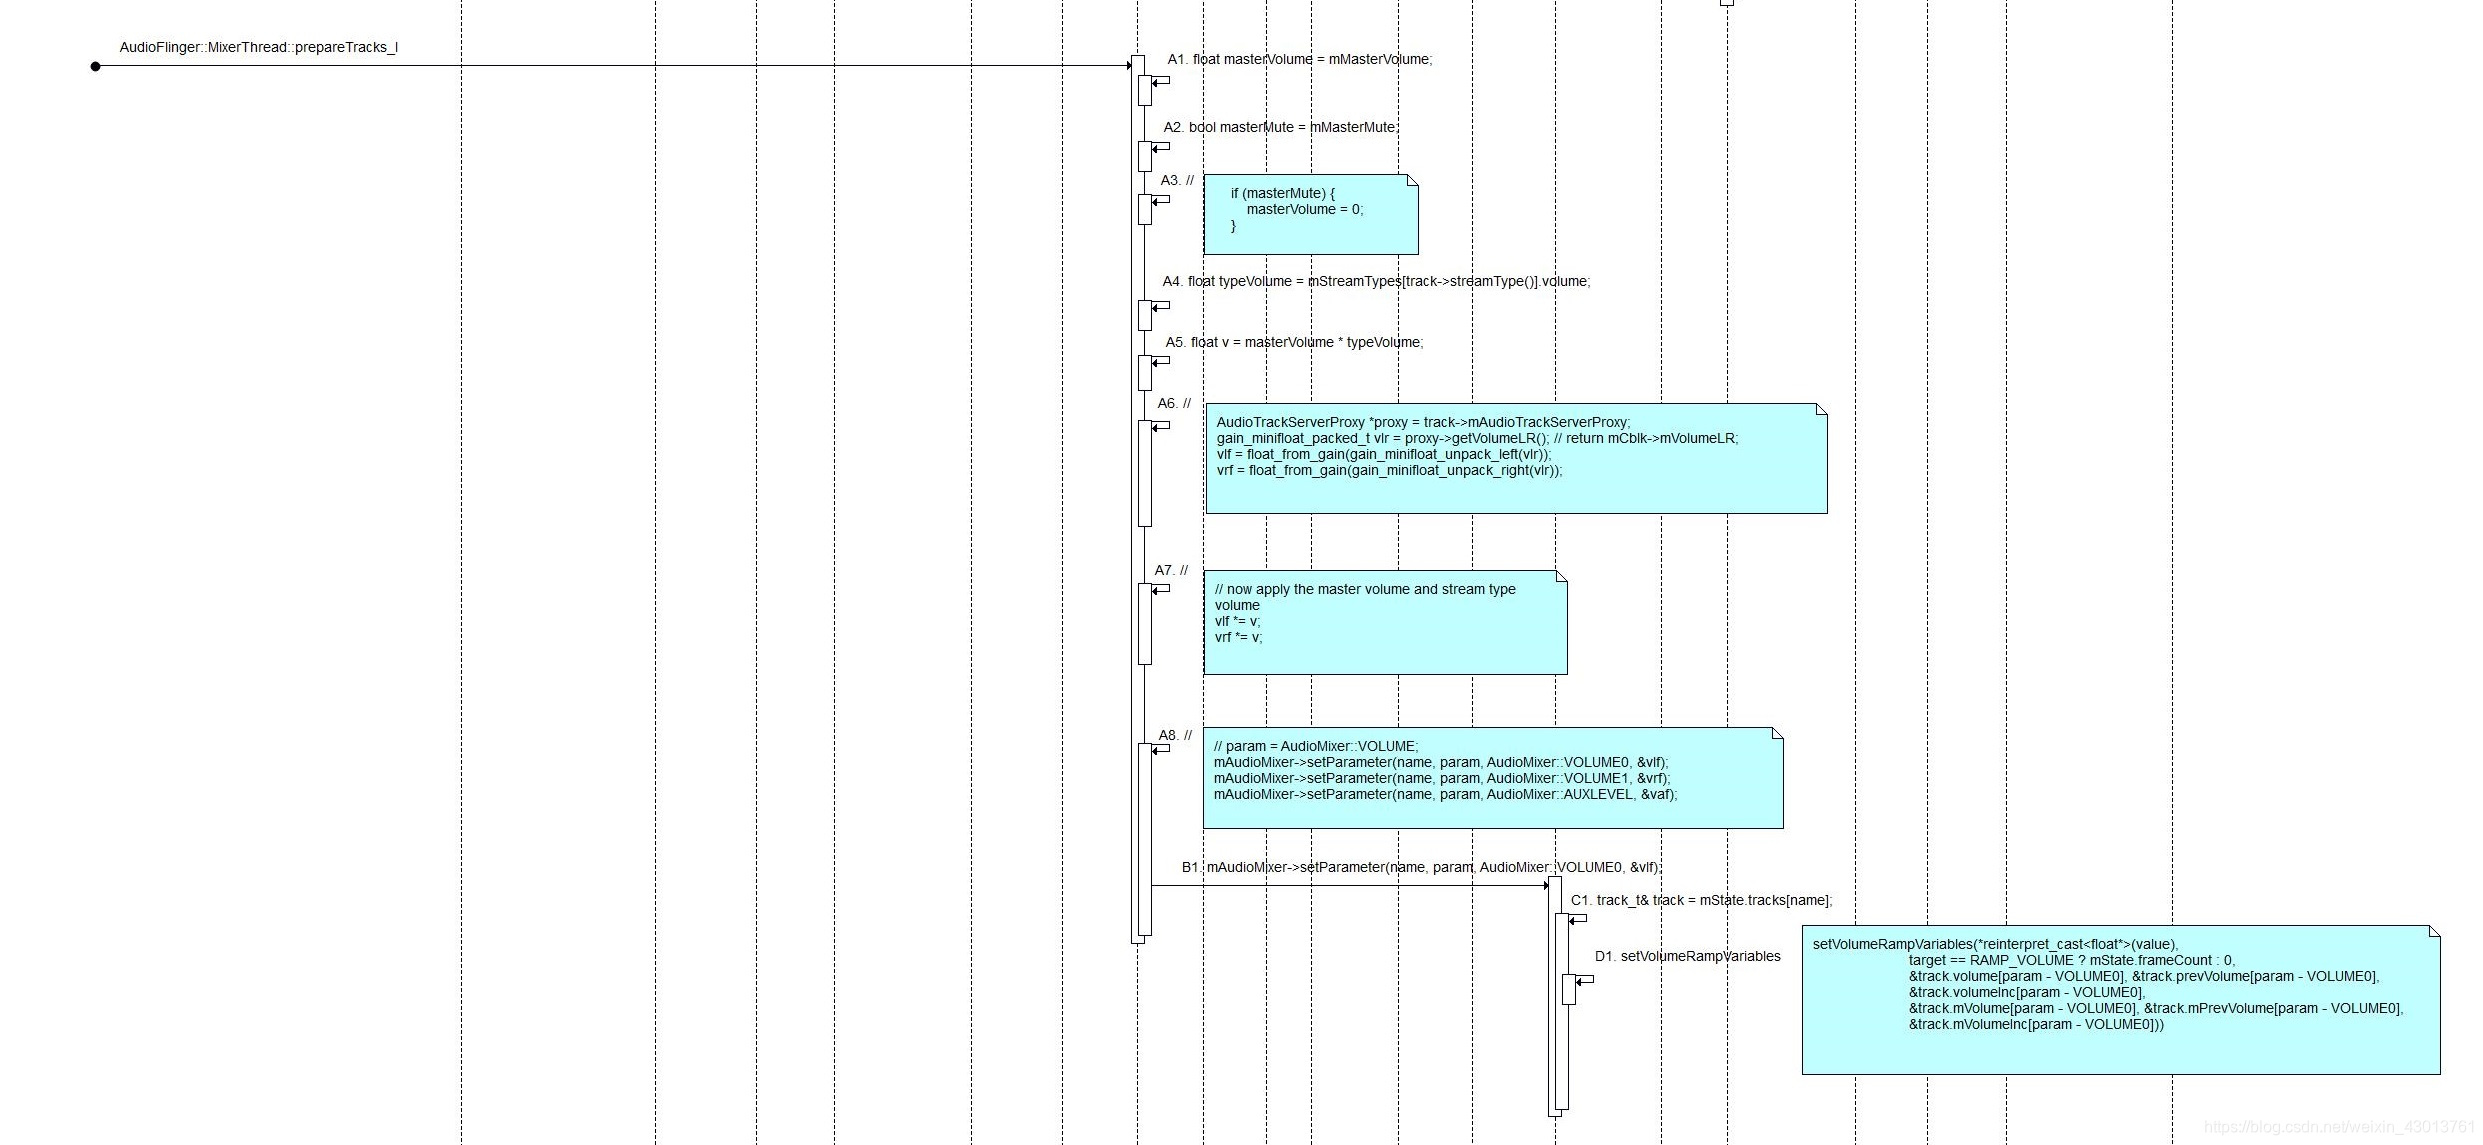The height and width of the screenshot is (1145, 2483).
Task: Select the 'now apply the master volume' note
Action: point(1385,622)
